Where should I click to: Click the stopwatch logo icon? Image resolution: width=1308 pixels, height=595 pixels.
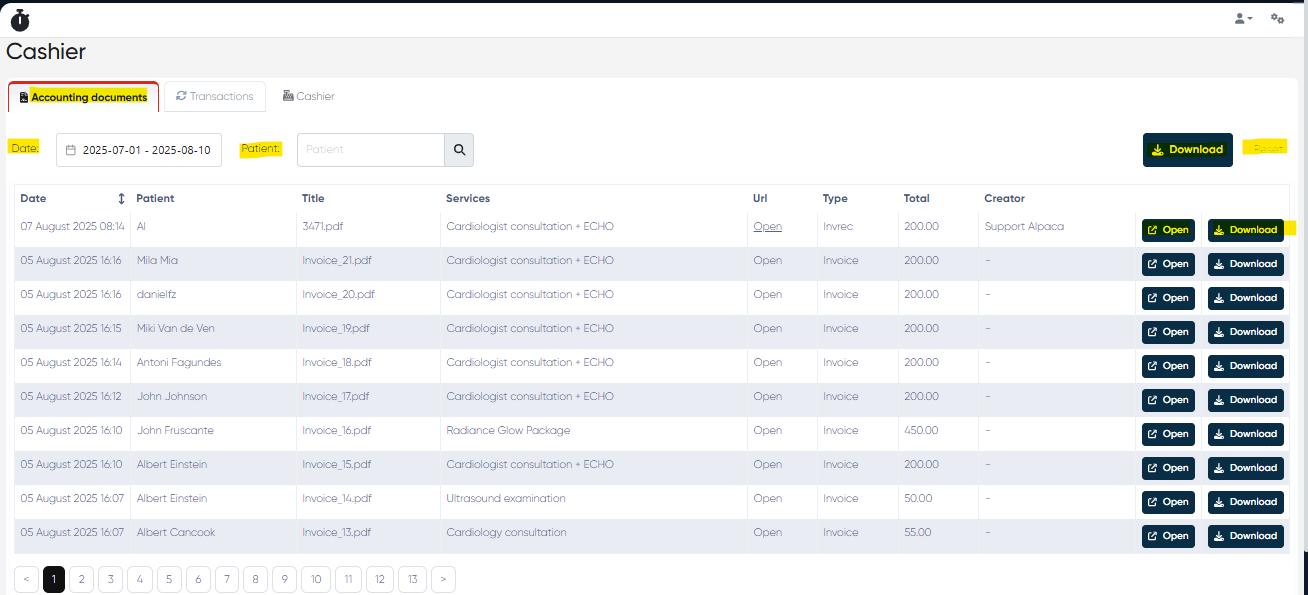click(20, 19)
